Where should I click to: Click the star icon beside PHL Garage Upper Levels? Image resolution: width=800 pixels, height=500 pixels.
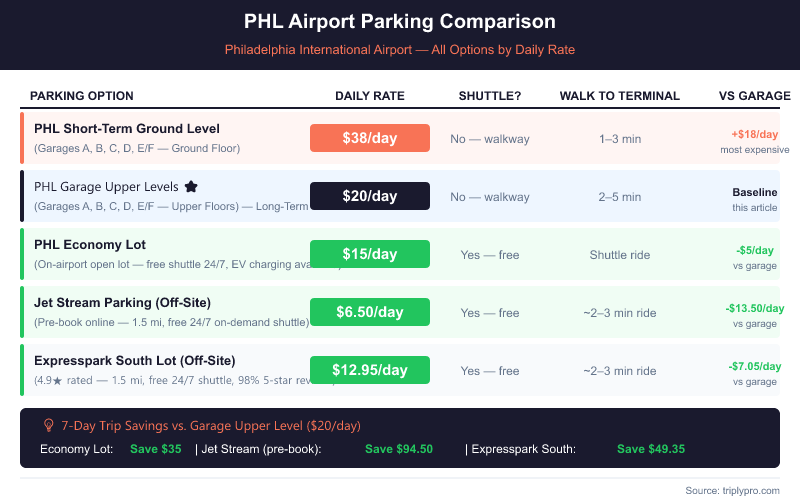(x=191, y=187)
